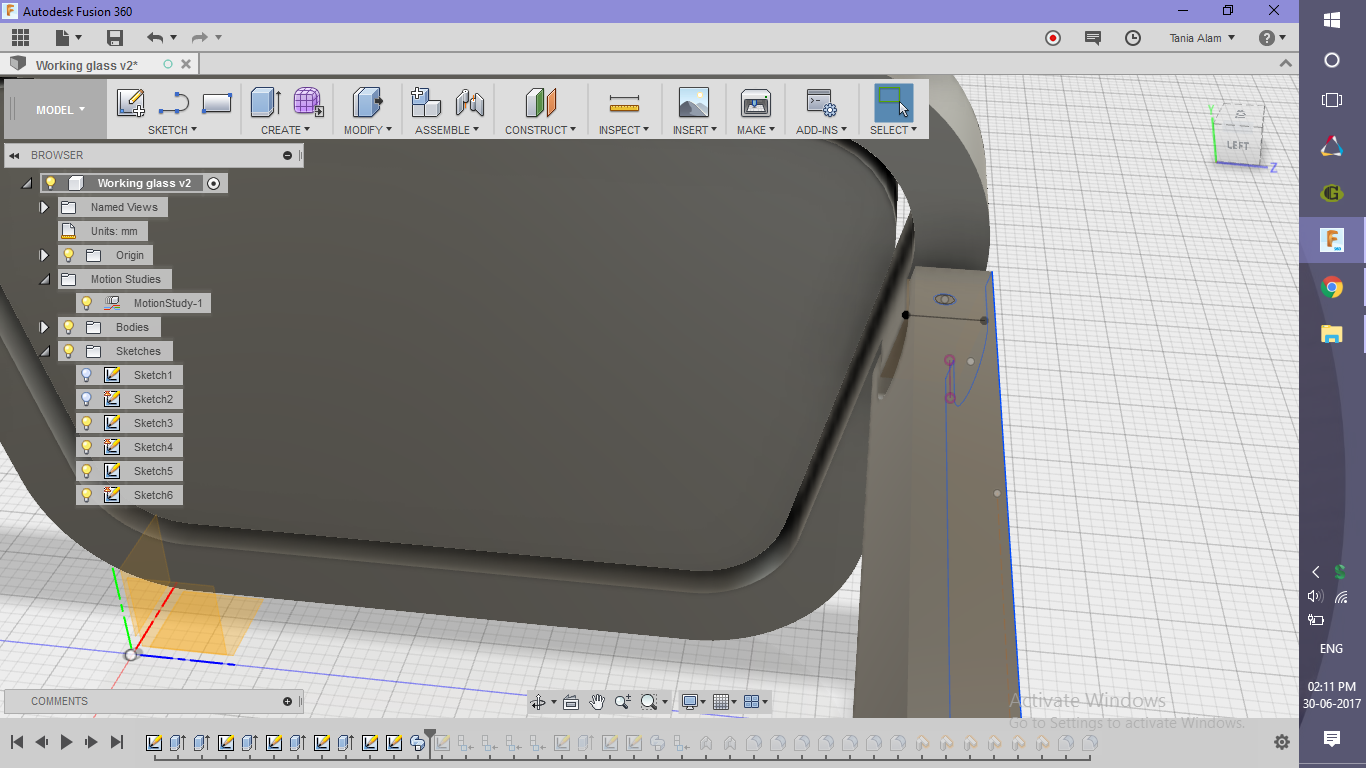Collapse the BROWSER panel with double arrows

15,155
